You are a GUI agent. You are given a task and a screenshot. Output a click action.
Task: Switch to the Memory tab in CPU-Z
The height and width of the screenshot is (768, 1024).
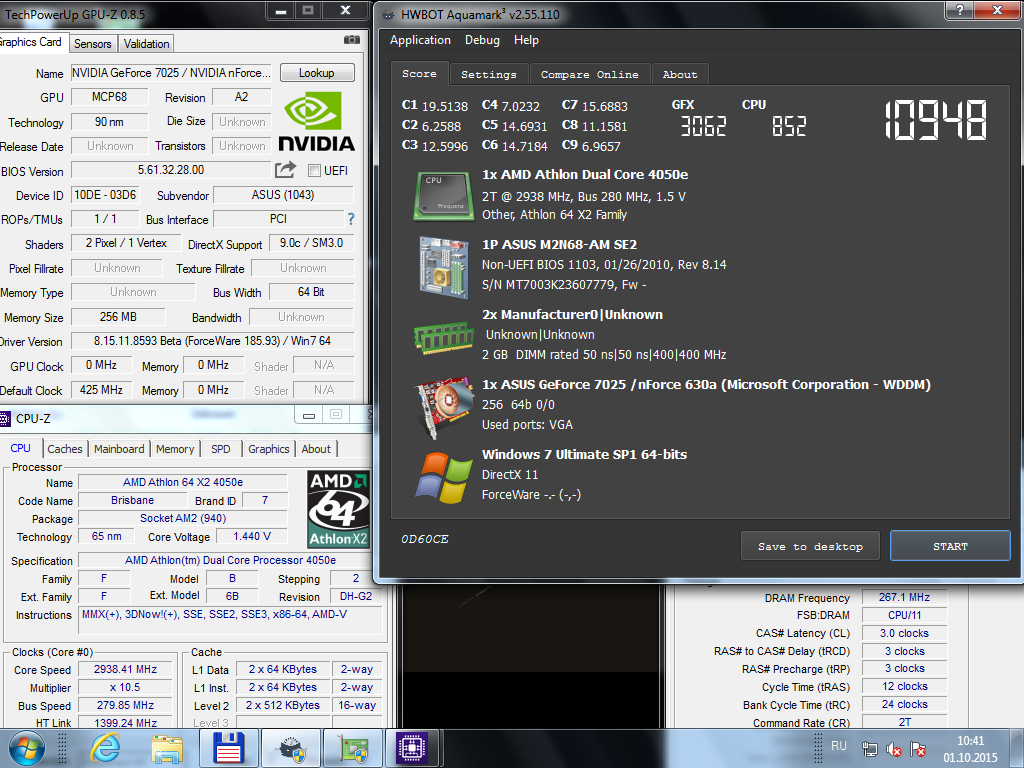174,449
